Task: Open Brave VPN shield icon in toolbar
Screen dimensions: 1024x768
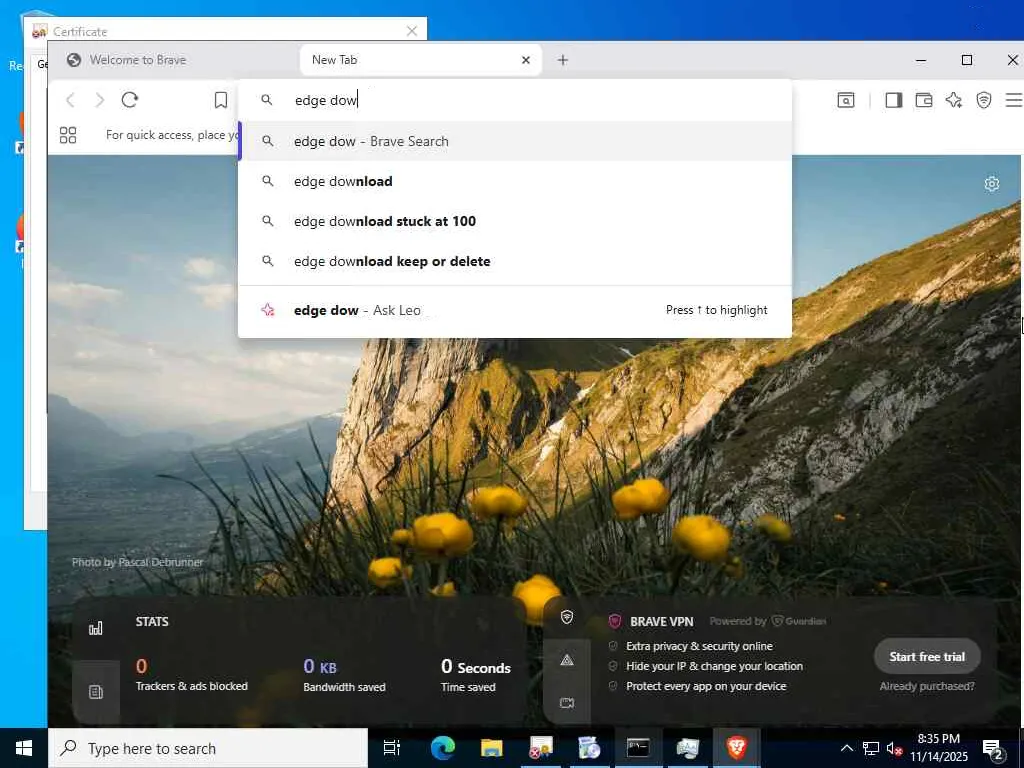Action: coord(984,100)
